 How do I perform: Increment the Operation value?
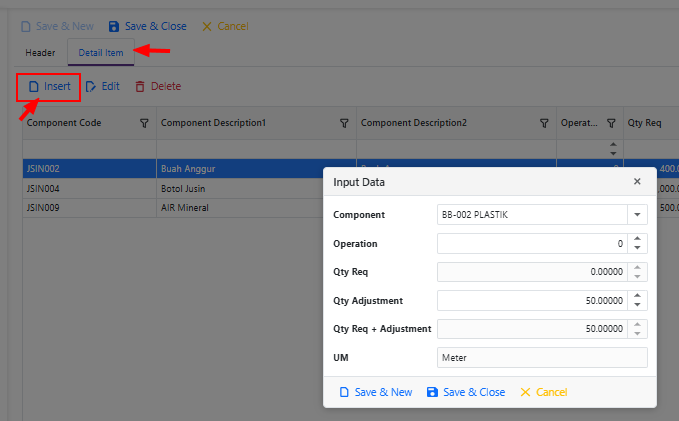[637, 239]
